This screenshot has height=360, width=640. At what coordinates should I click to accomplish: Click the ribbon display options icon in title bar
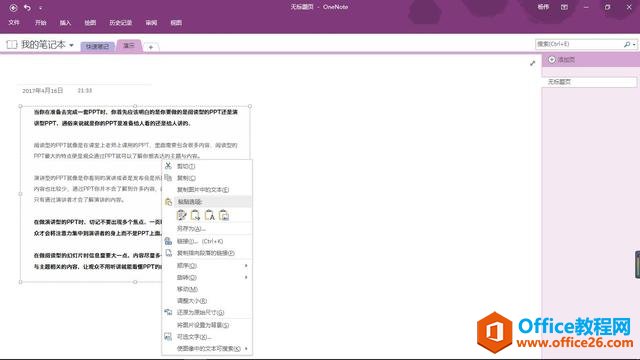pyautogui.click(x=564, y=7)
